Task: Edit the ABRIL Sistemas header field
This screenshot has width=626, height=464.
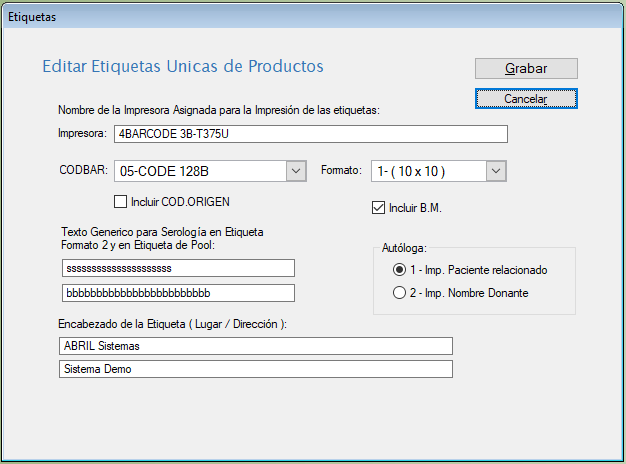Action: (x=255, y=346)
